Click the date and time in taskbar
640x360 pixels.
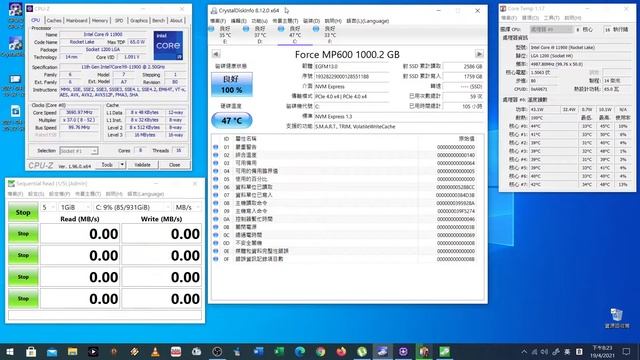click(602, 351)
